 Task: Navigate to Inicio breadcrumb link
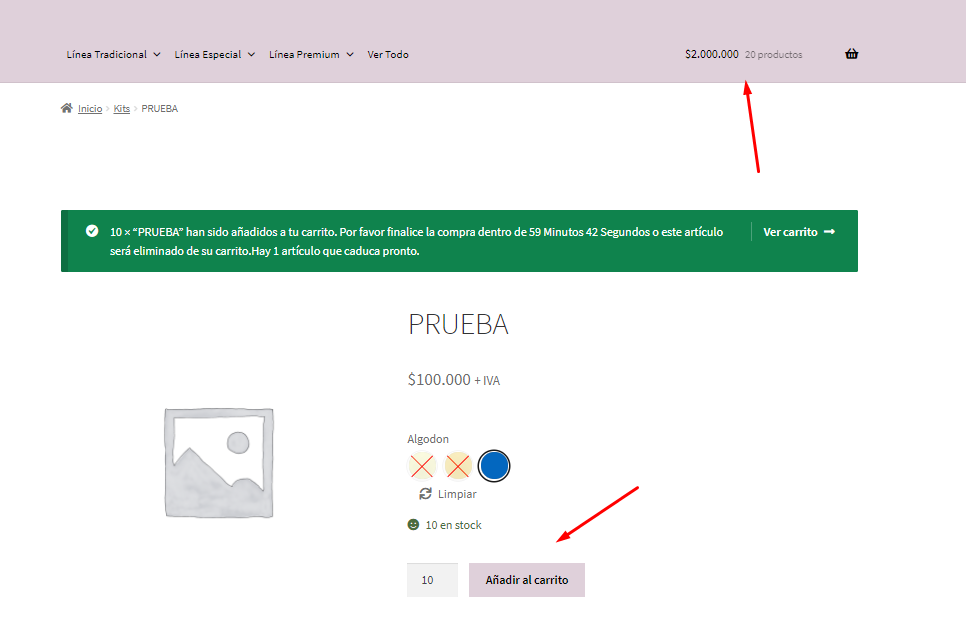pos(90,108)
